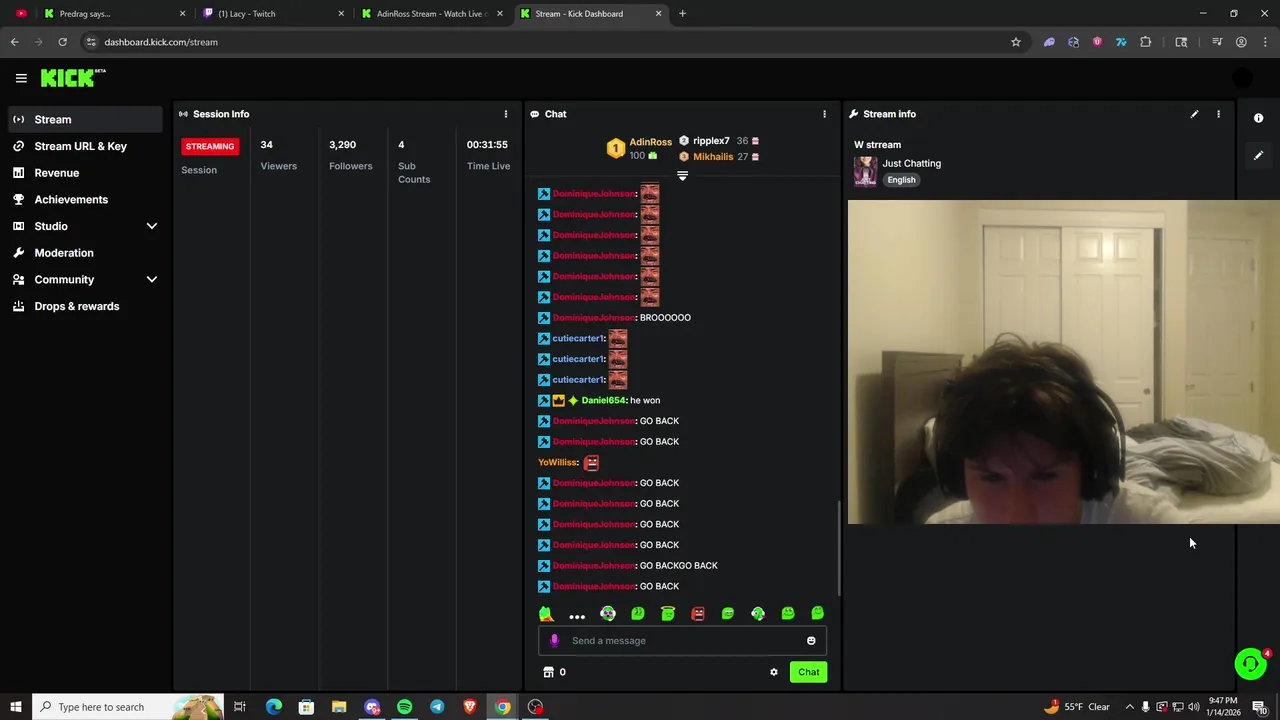The height and width of the screenshot is (720, 1280).
Task: Click the webcam stream preview
Action: 1063,362
